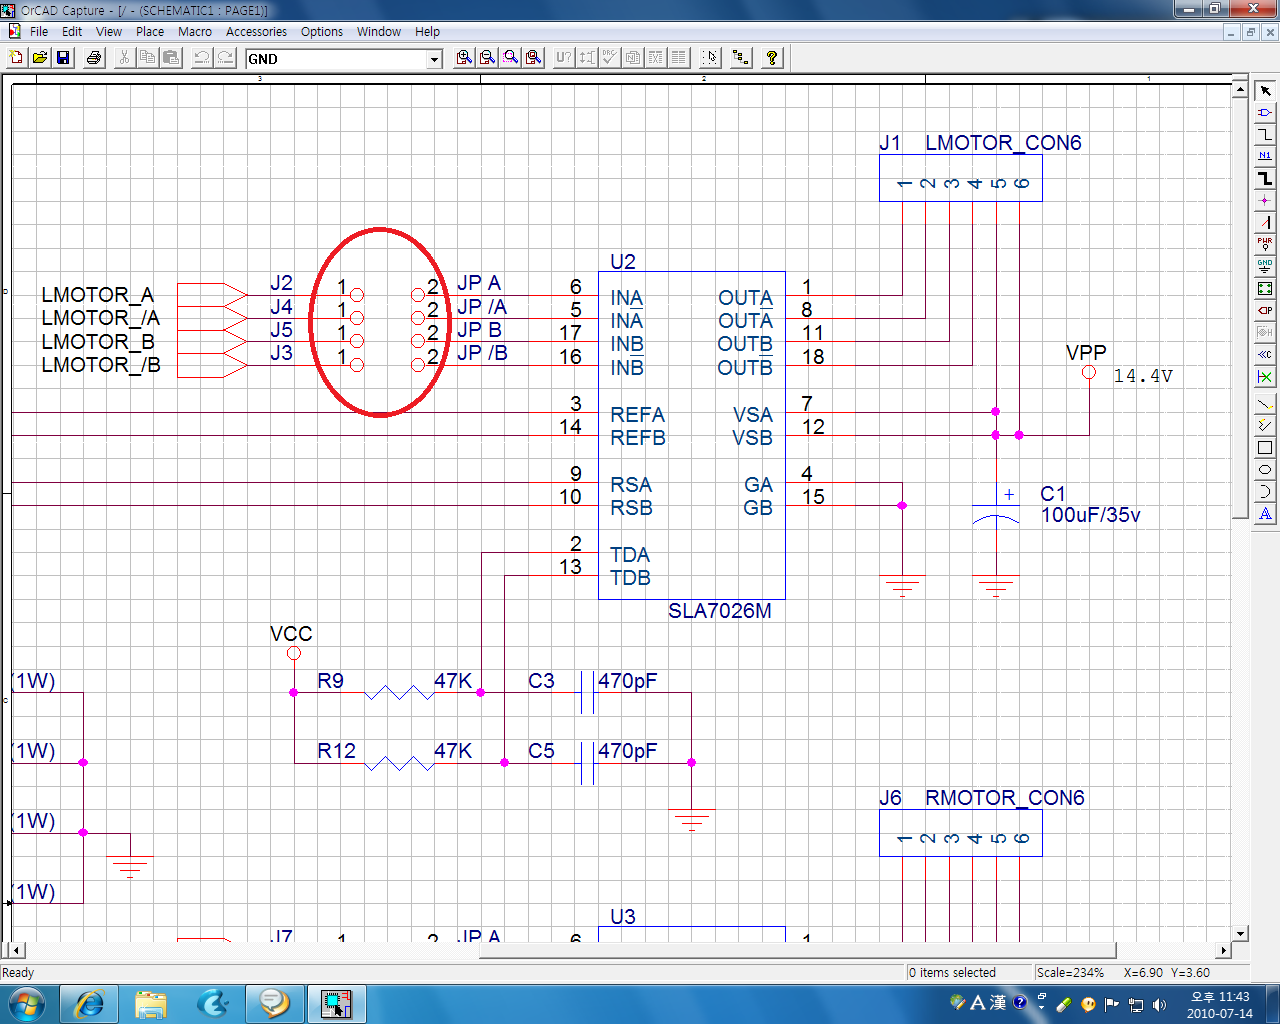1280x1024 pixels.
Task: Click the Zoom Out magnifier icon
Action: 487,58
